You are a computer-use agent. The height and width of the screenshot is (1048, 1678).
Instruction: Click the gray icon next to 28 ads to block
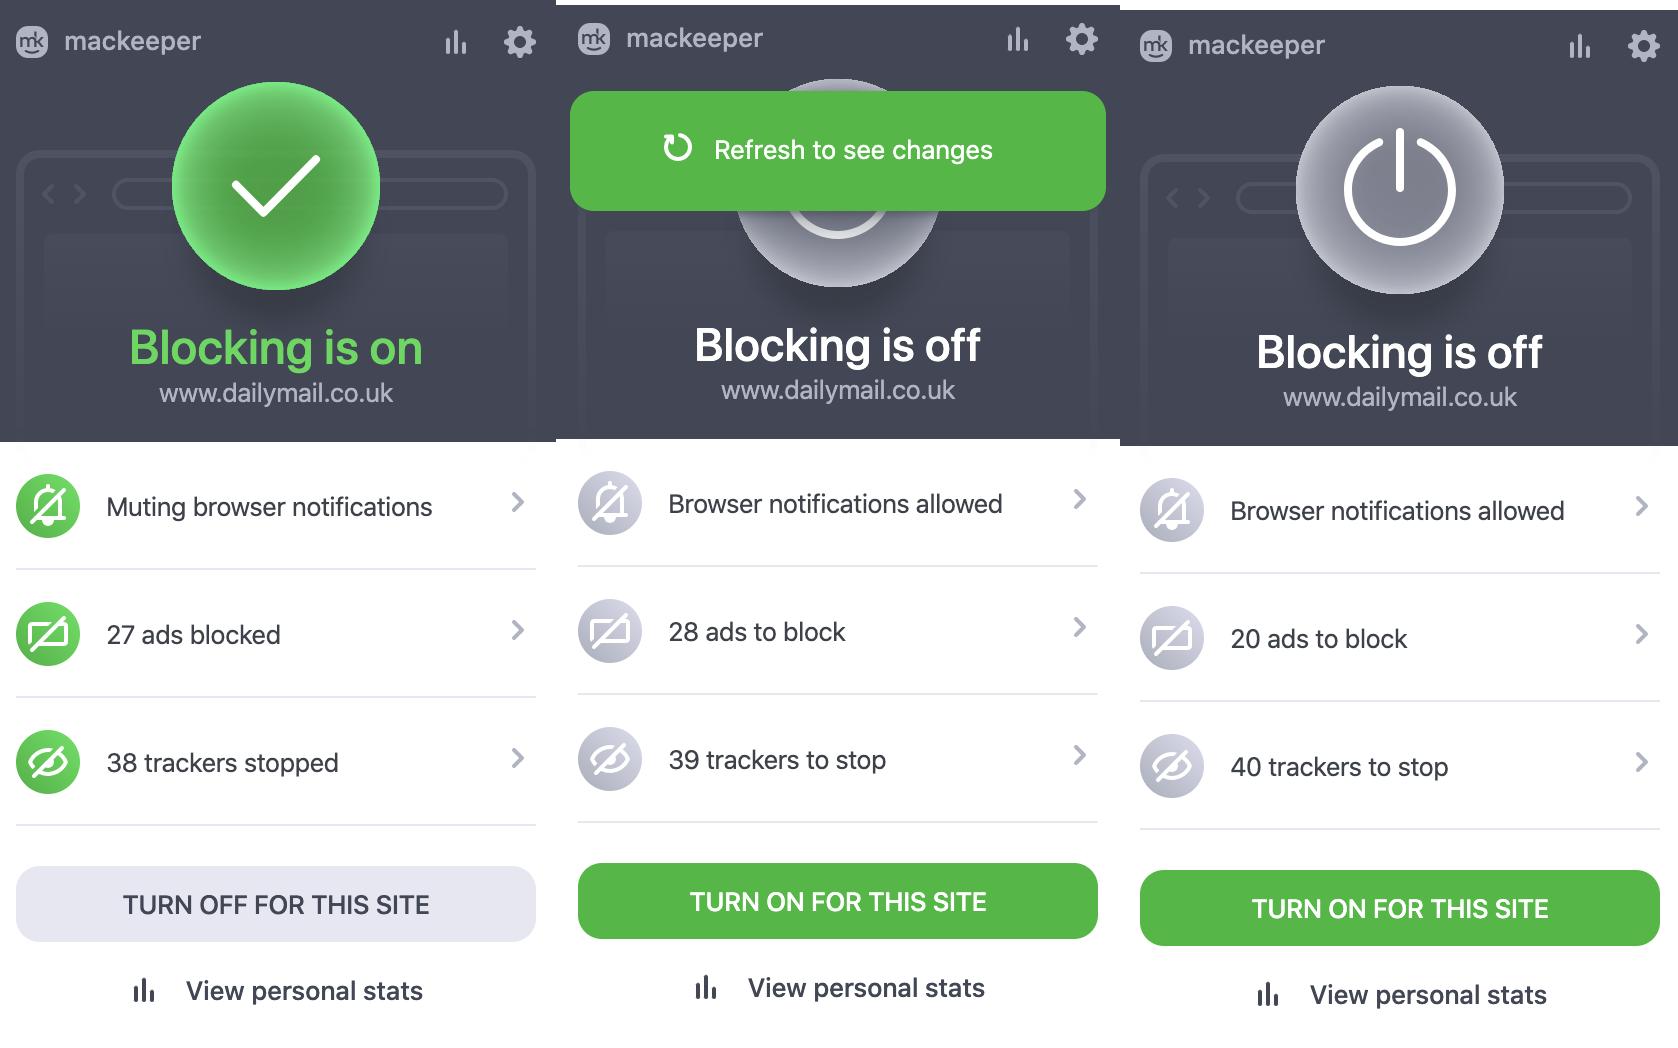610,631
